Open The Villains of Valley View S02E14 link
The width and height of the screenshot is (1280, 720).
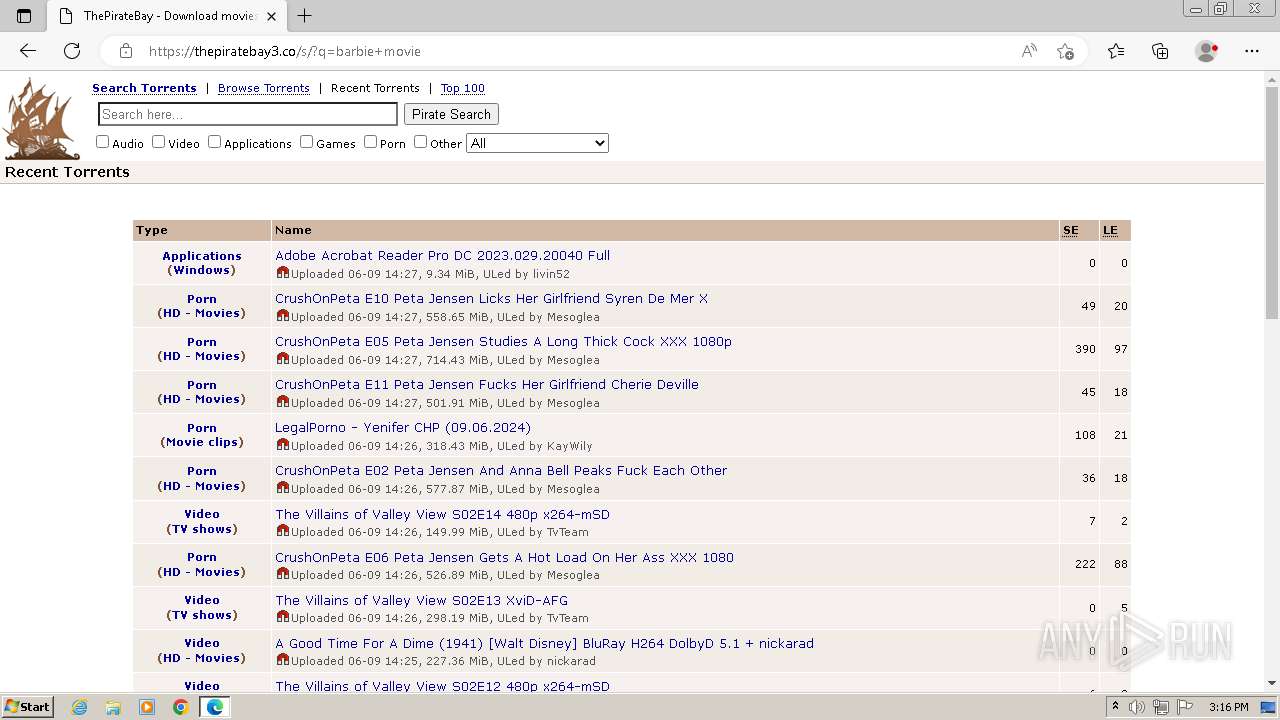coord(442,514)
